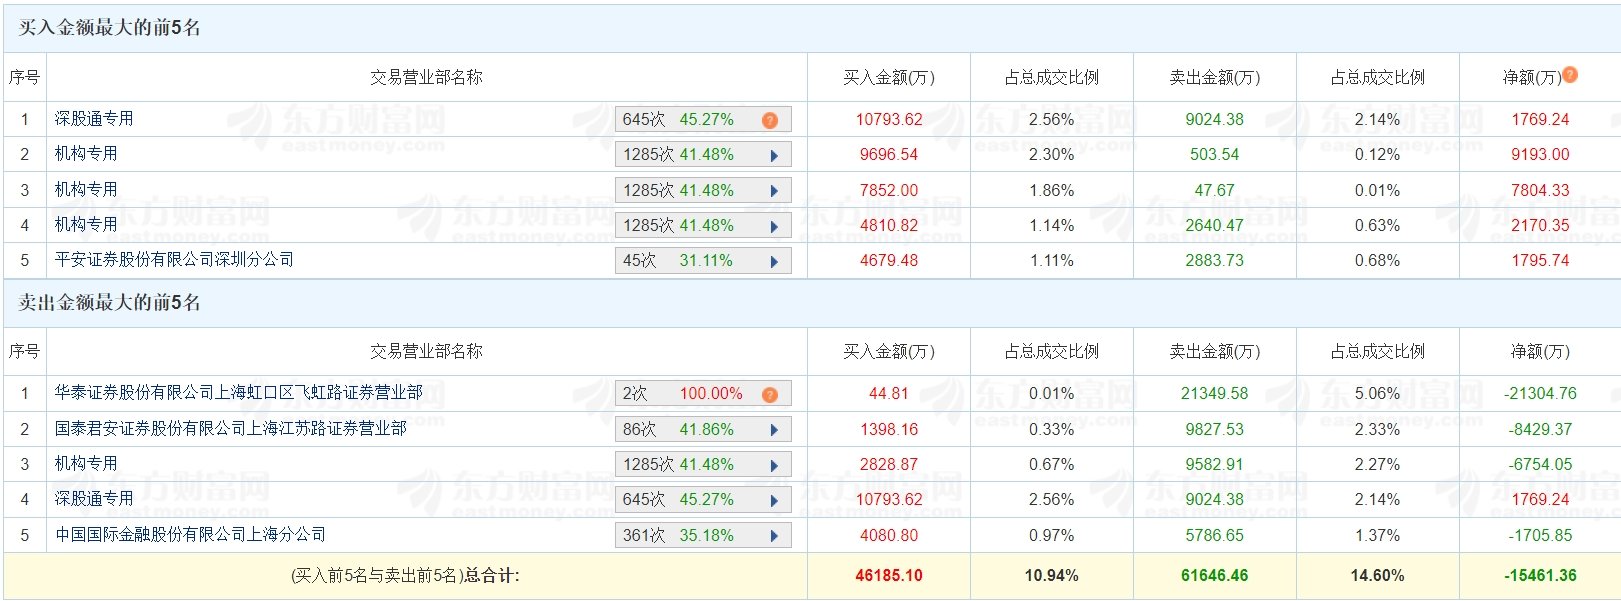This screenshot has width=1621, height=601.
Task: Click the orange help icon beside 净额(万) header
Action: tap(1570, 75)
